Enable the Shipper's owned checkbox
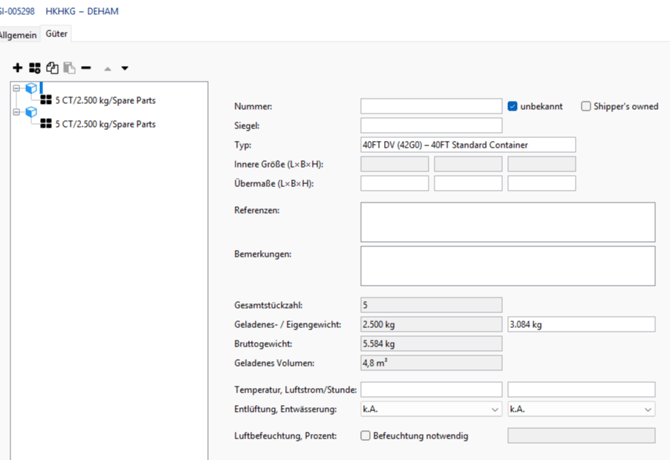Viewport: 670px width, 460px height. click(587, 106)
